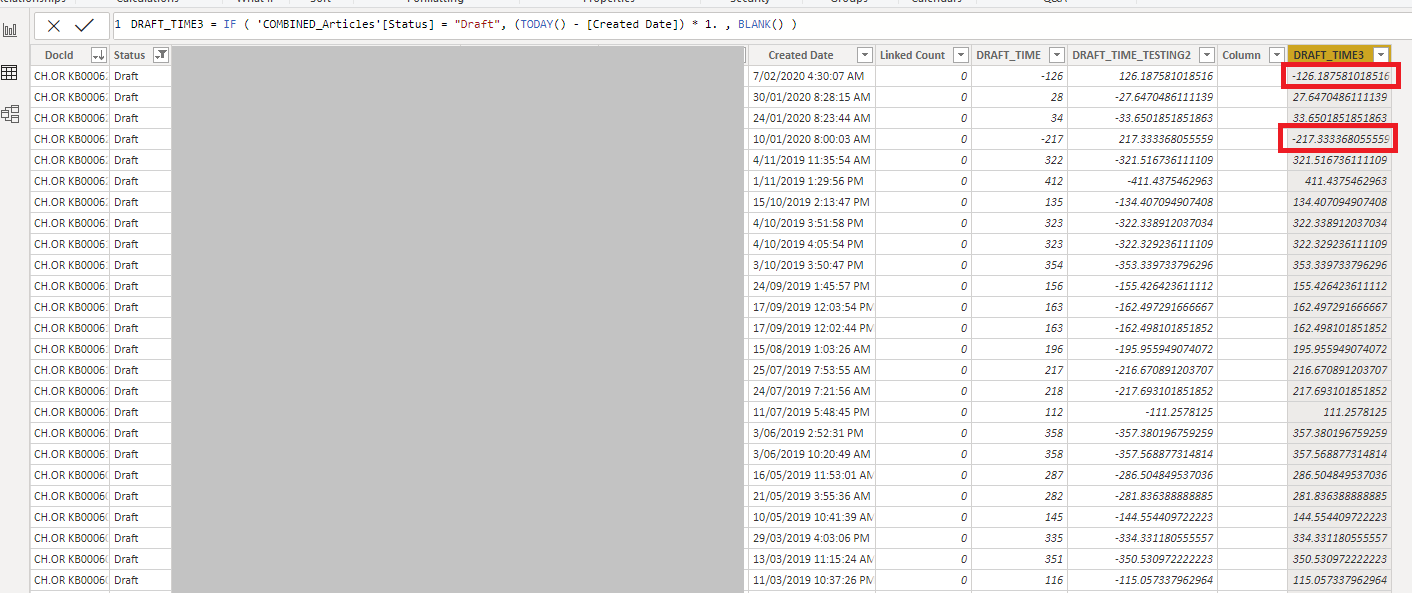Click the Linked Count 0 in the 21/05/2019 row
Image resolution: width=1412 pixels, height=593 pixels.
pos(923,496)
